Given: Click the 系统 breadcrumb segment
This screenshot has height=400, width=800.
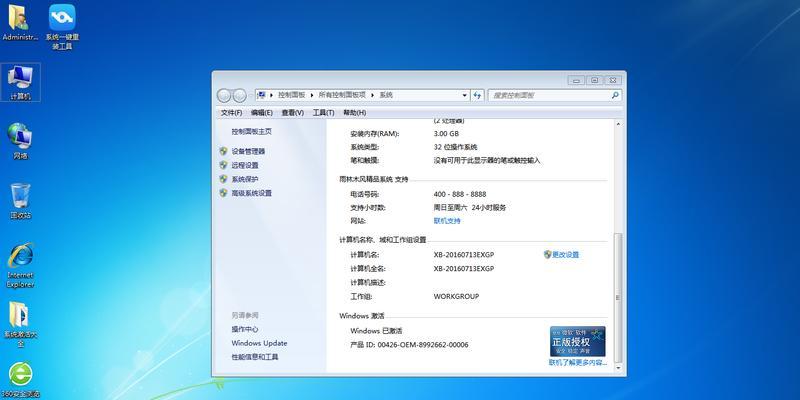Looking at the screenshot, I should coord(386,95).
